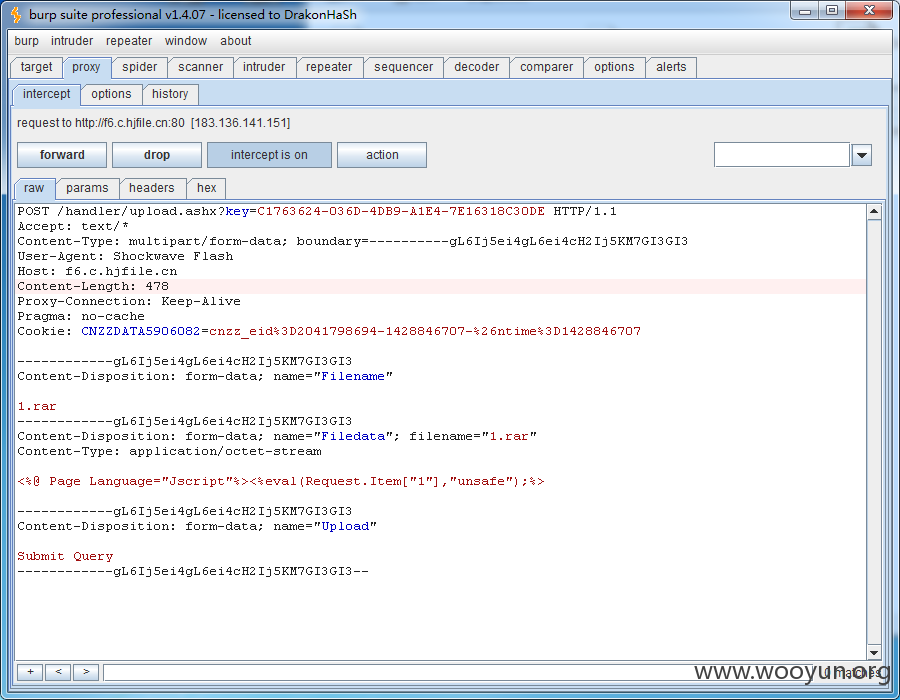Click the 'Pragma: no-cache' line
This screenshot has height=700, width=900.
[81, 316]
